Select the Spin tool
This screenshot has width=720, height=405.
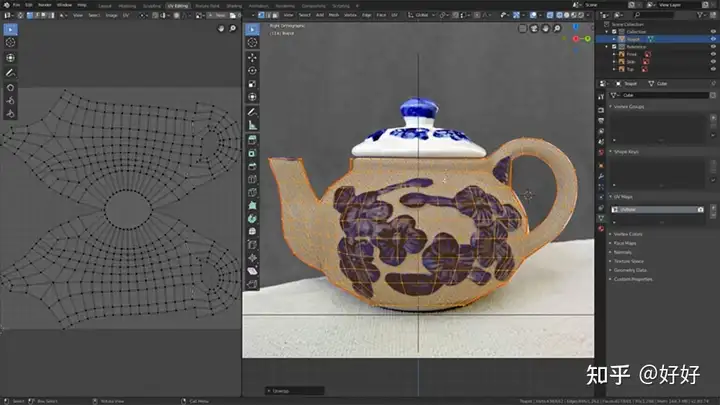[252, 219]
